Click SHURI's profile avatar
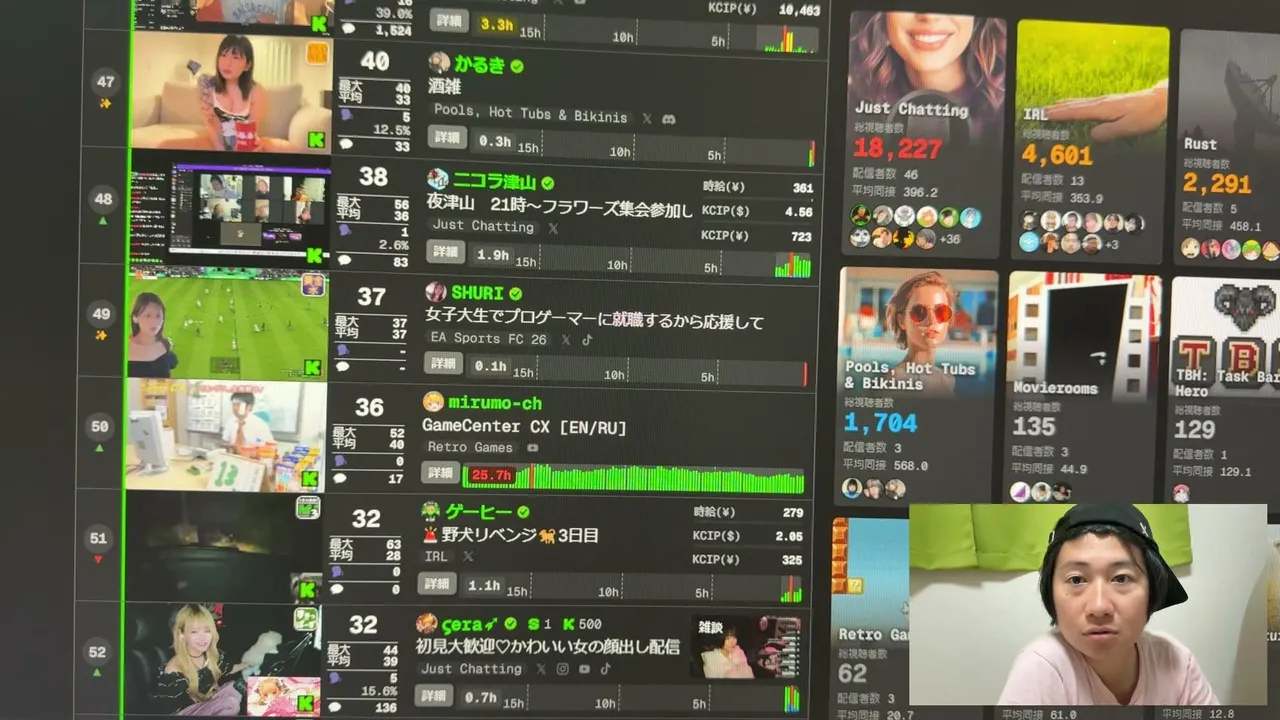1280x720 pixels. point(436,292)
